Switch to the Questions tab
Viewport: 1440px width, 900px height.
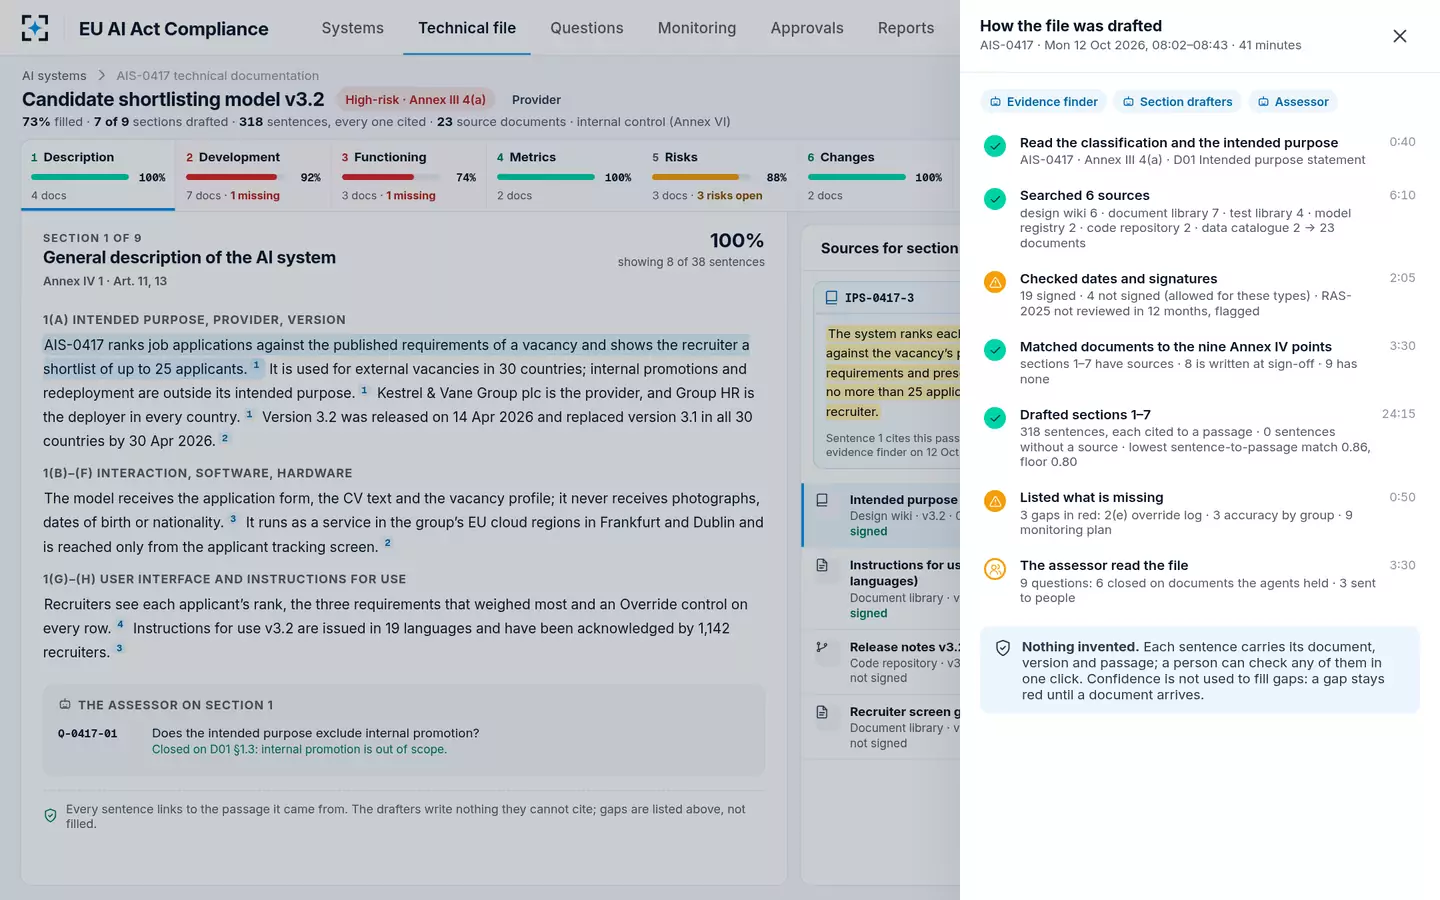(587, 28)
